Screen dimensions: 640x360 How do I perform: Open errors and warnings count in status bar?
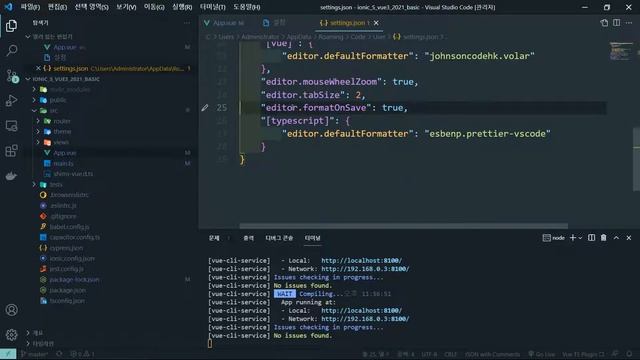point(82,354)
